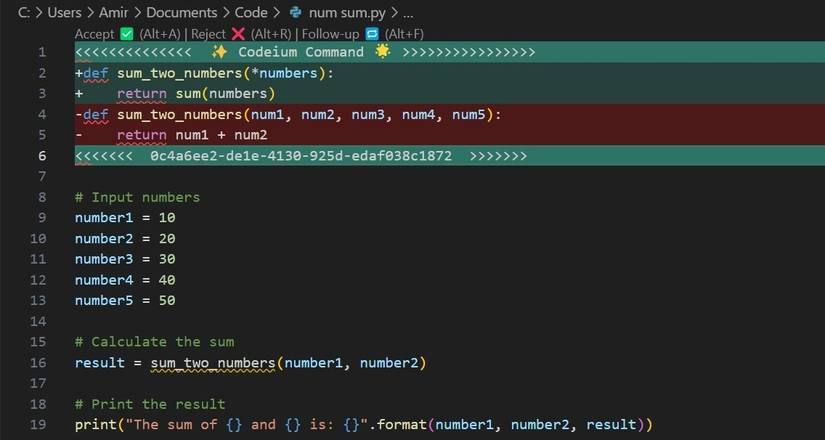Click line number 6 in the gutter
Image resolution: width=825 pixels, height=440 pixels.
(42, 156)
